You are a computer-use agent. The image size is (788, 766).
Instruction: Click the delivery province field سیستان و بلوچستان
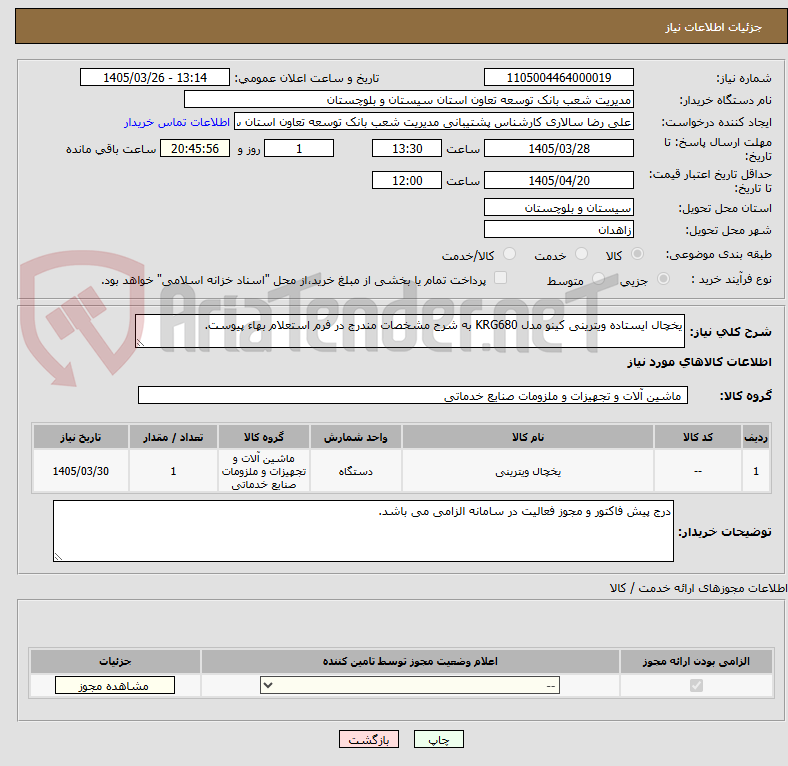pyautogui.click(x=558, y=207)
